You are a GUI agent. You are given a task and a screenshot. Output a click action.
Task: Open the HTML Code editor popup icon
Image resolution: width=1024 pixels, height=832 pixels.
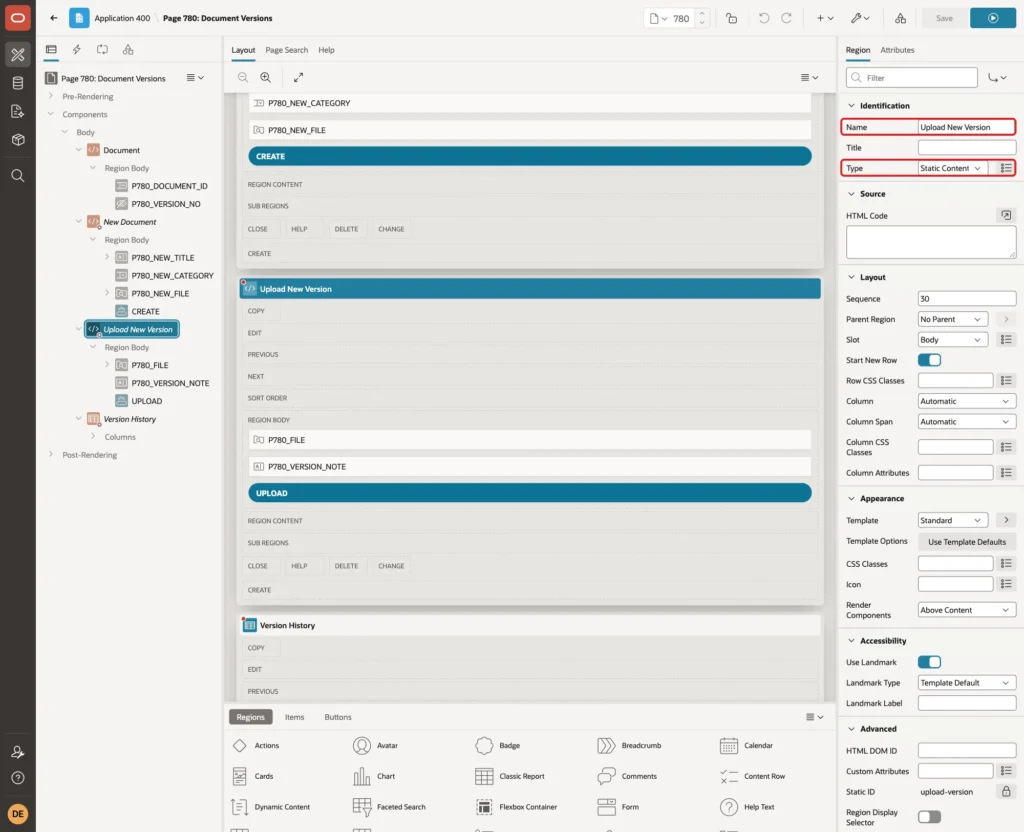point(1006,216)
